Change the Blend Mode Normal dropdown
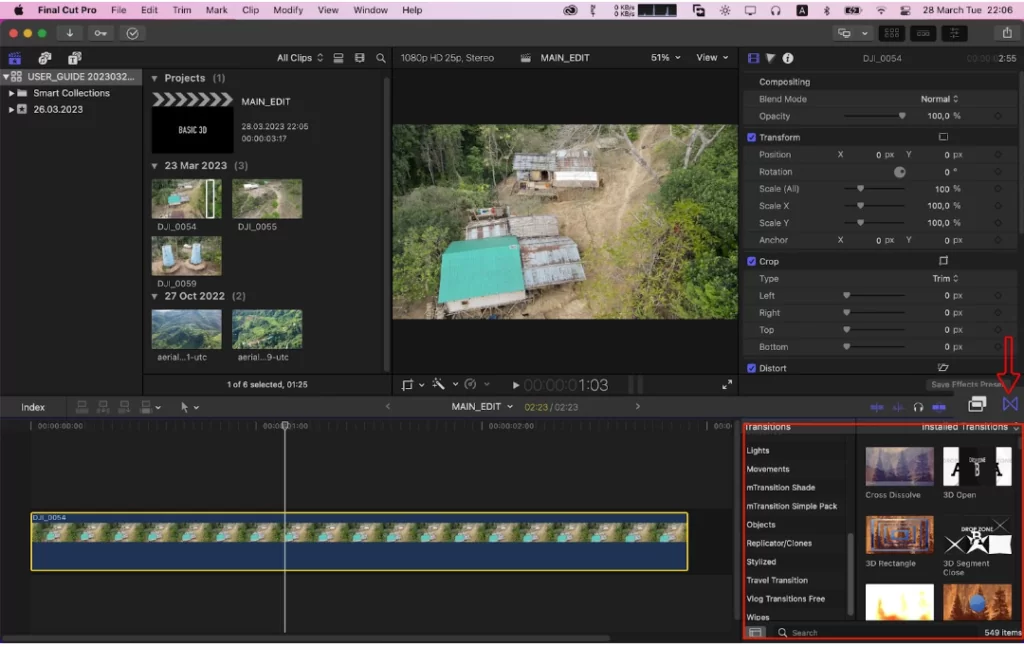Screen dimensions: 1024x647 (x=939, y=99)
